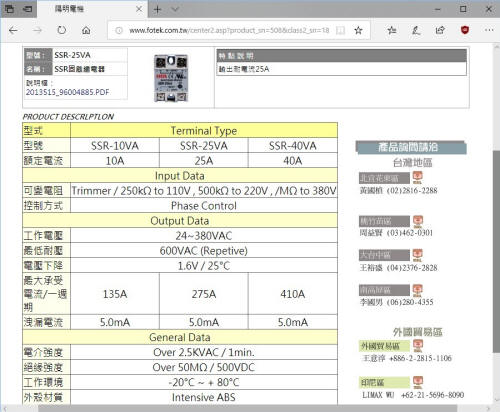
Task: Click the product inquiry header banner
Action: (x=411, y=147)
